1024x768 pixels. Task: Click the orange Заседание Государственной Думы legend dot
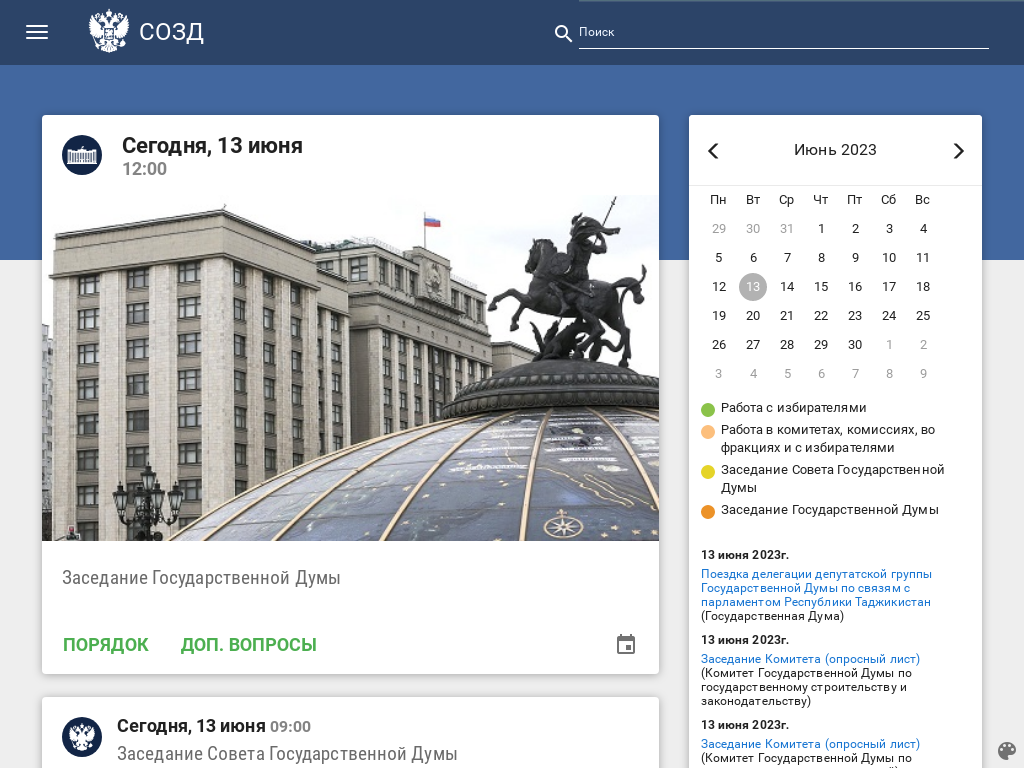pyautogui.click(x=708, y=511)
